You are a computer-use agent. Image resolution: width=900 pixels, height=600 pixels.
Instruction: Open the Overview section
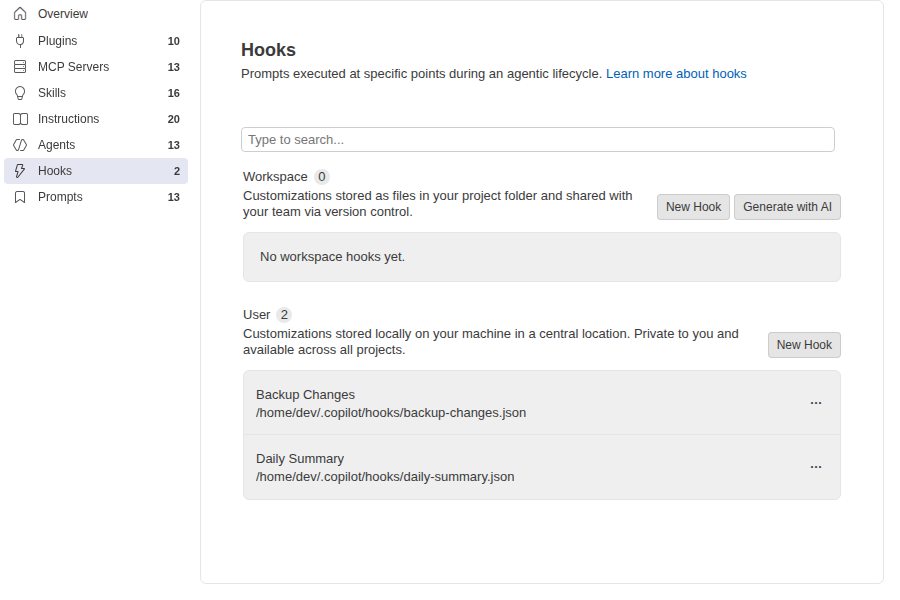[96, 14]
